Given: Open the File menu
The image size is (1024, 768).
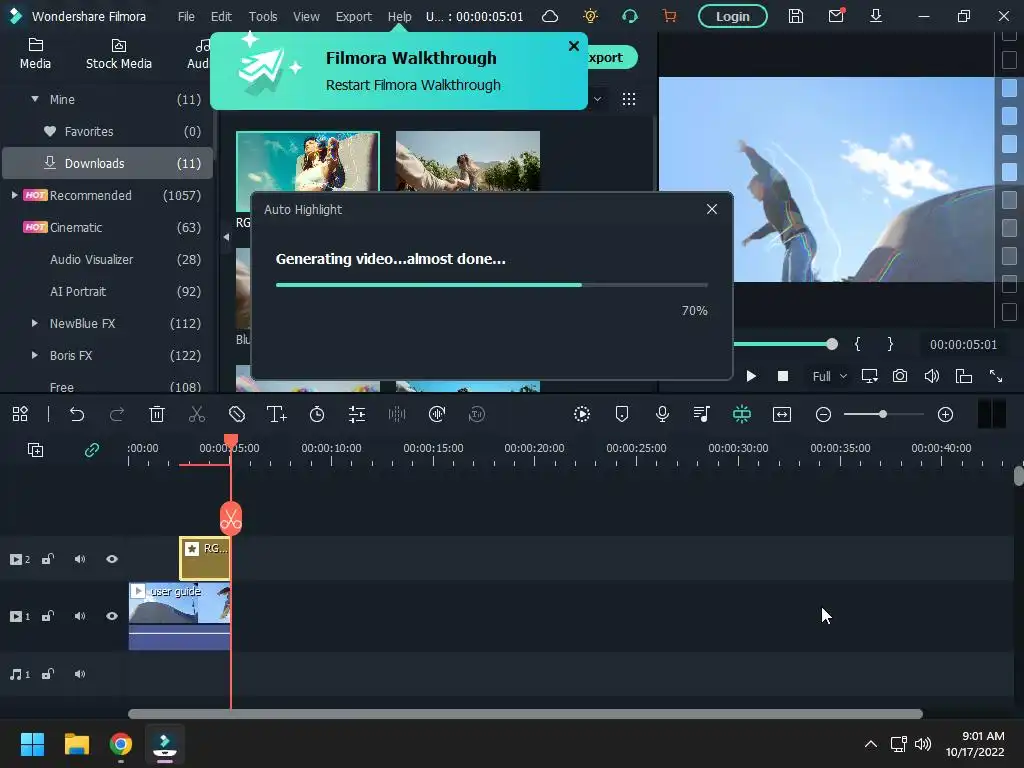Looking at the screenshot, I should (186, 16).
